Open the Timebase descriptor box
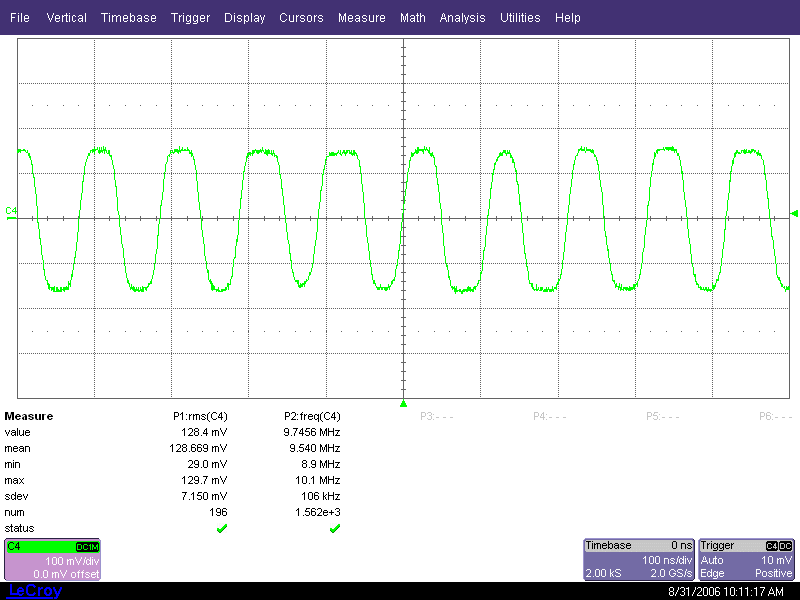The width and height of the screenshot is (800, 600). coord(639,560)
